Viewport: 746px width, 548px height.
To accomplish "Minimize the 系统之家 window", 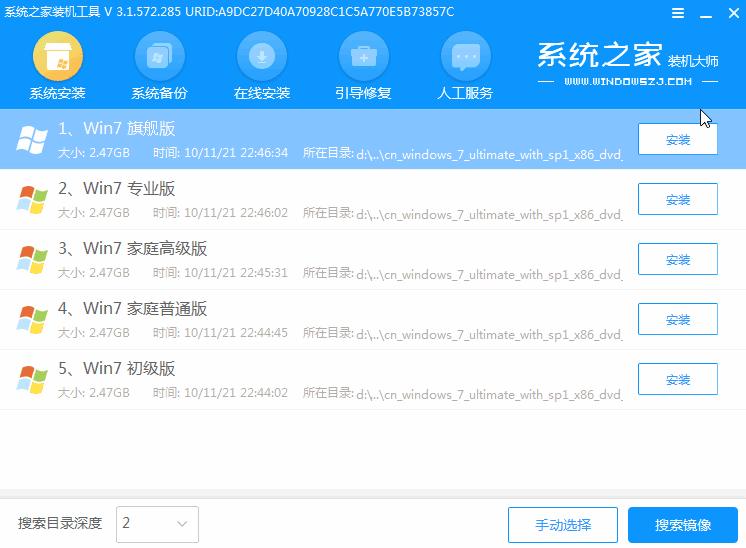I will pos(706,16).
